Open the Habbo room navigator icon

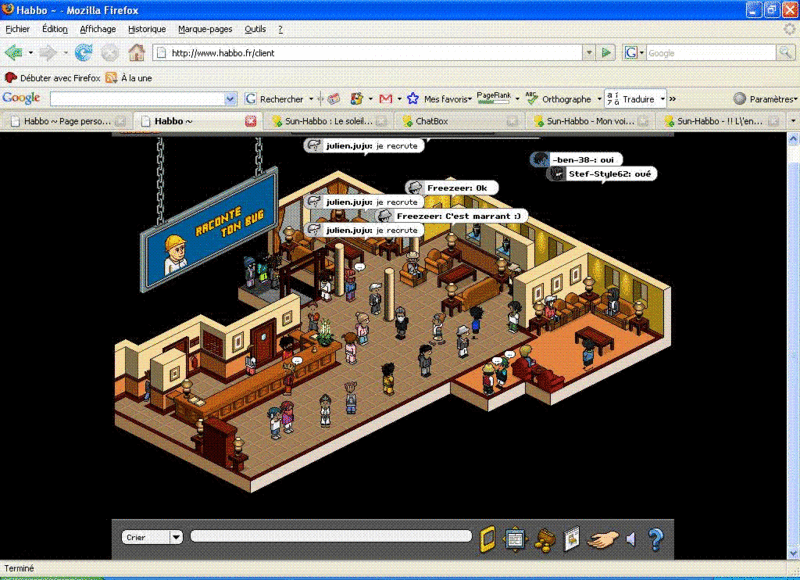(x=515, y=539)
